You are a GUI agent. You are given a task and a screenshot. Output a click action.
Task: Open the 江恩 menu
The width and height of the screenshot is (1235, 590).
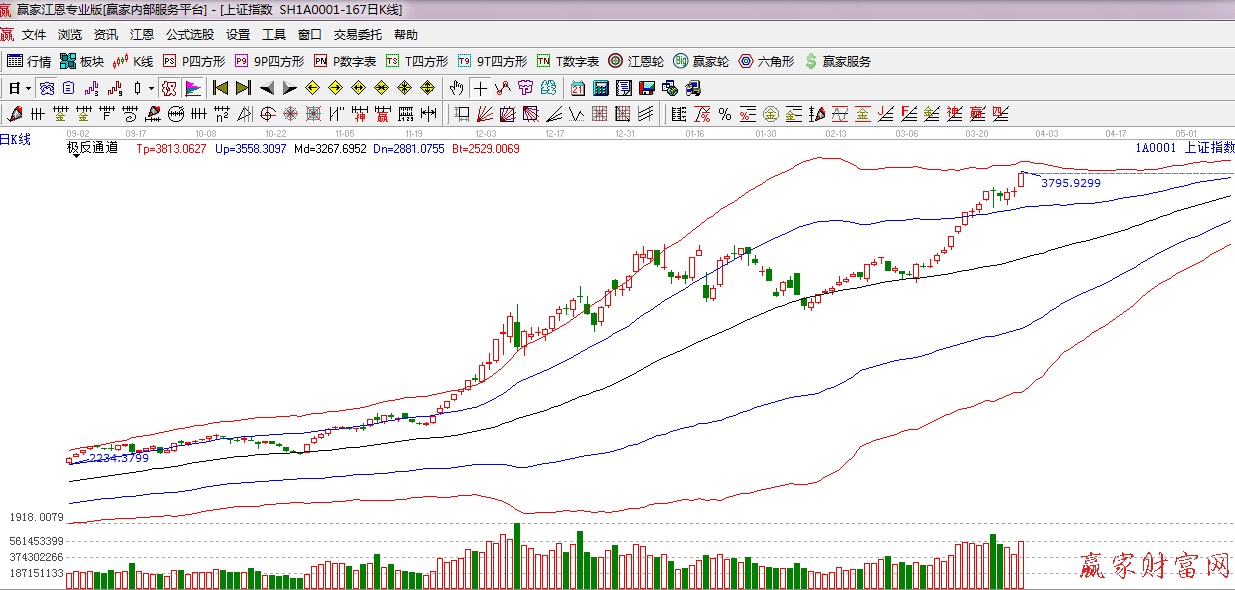(142, 35)
